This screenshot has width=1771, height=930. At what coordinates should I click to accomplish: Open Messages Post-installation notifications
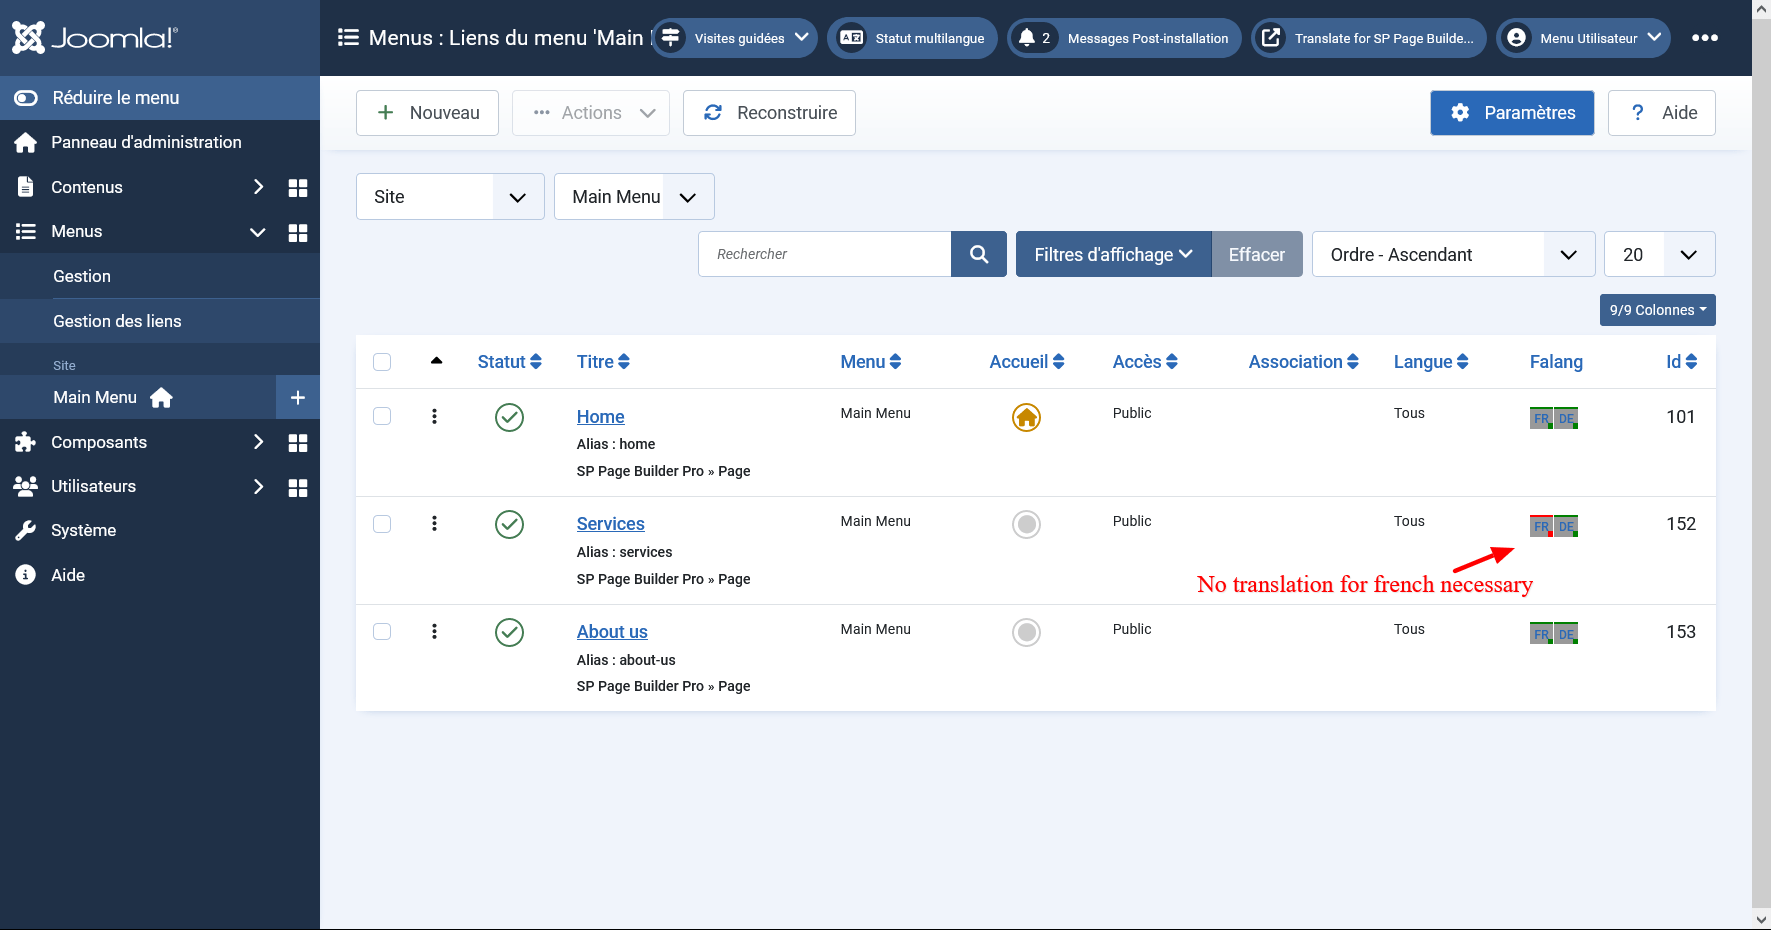coord(1124,38)
